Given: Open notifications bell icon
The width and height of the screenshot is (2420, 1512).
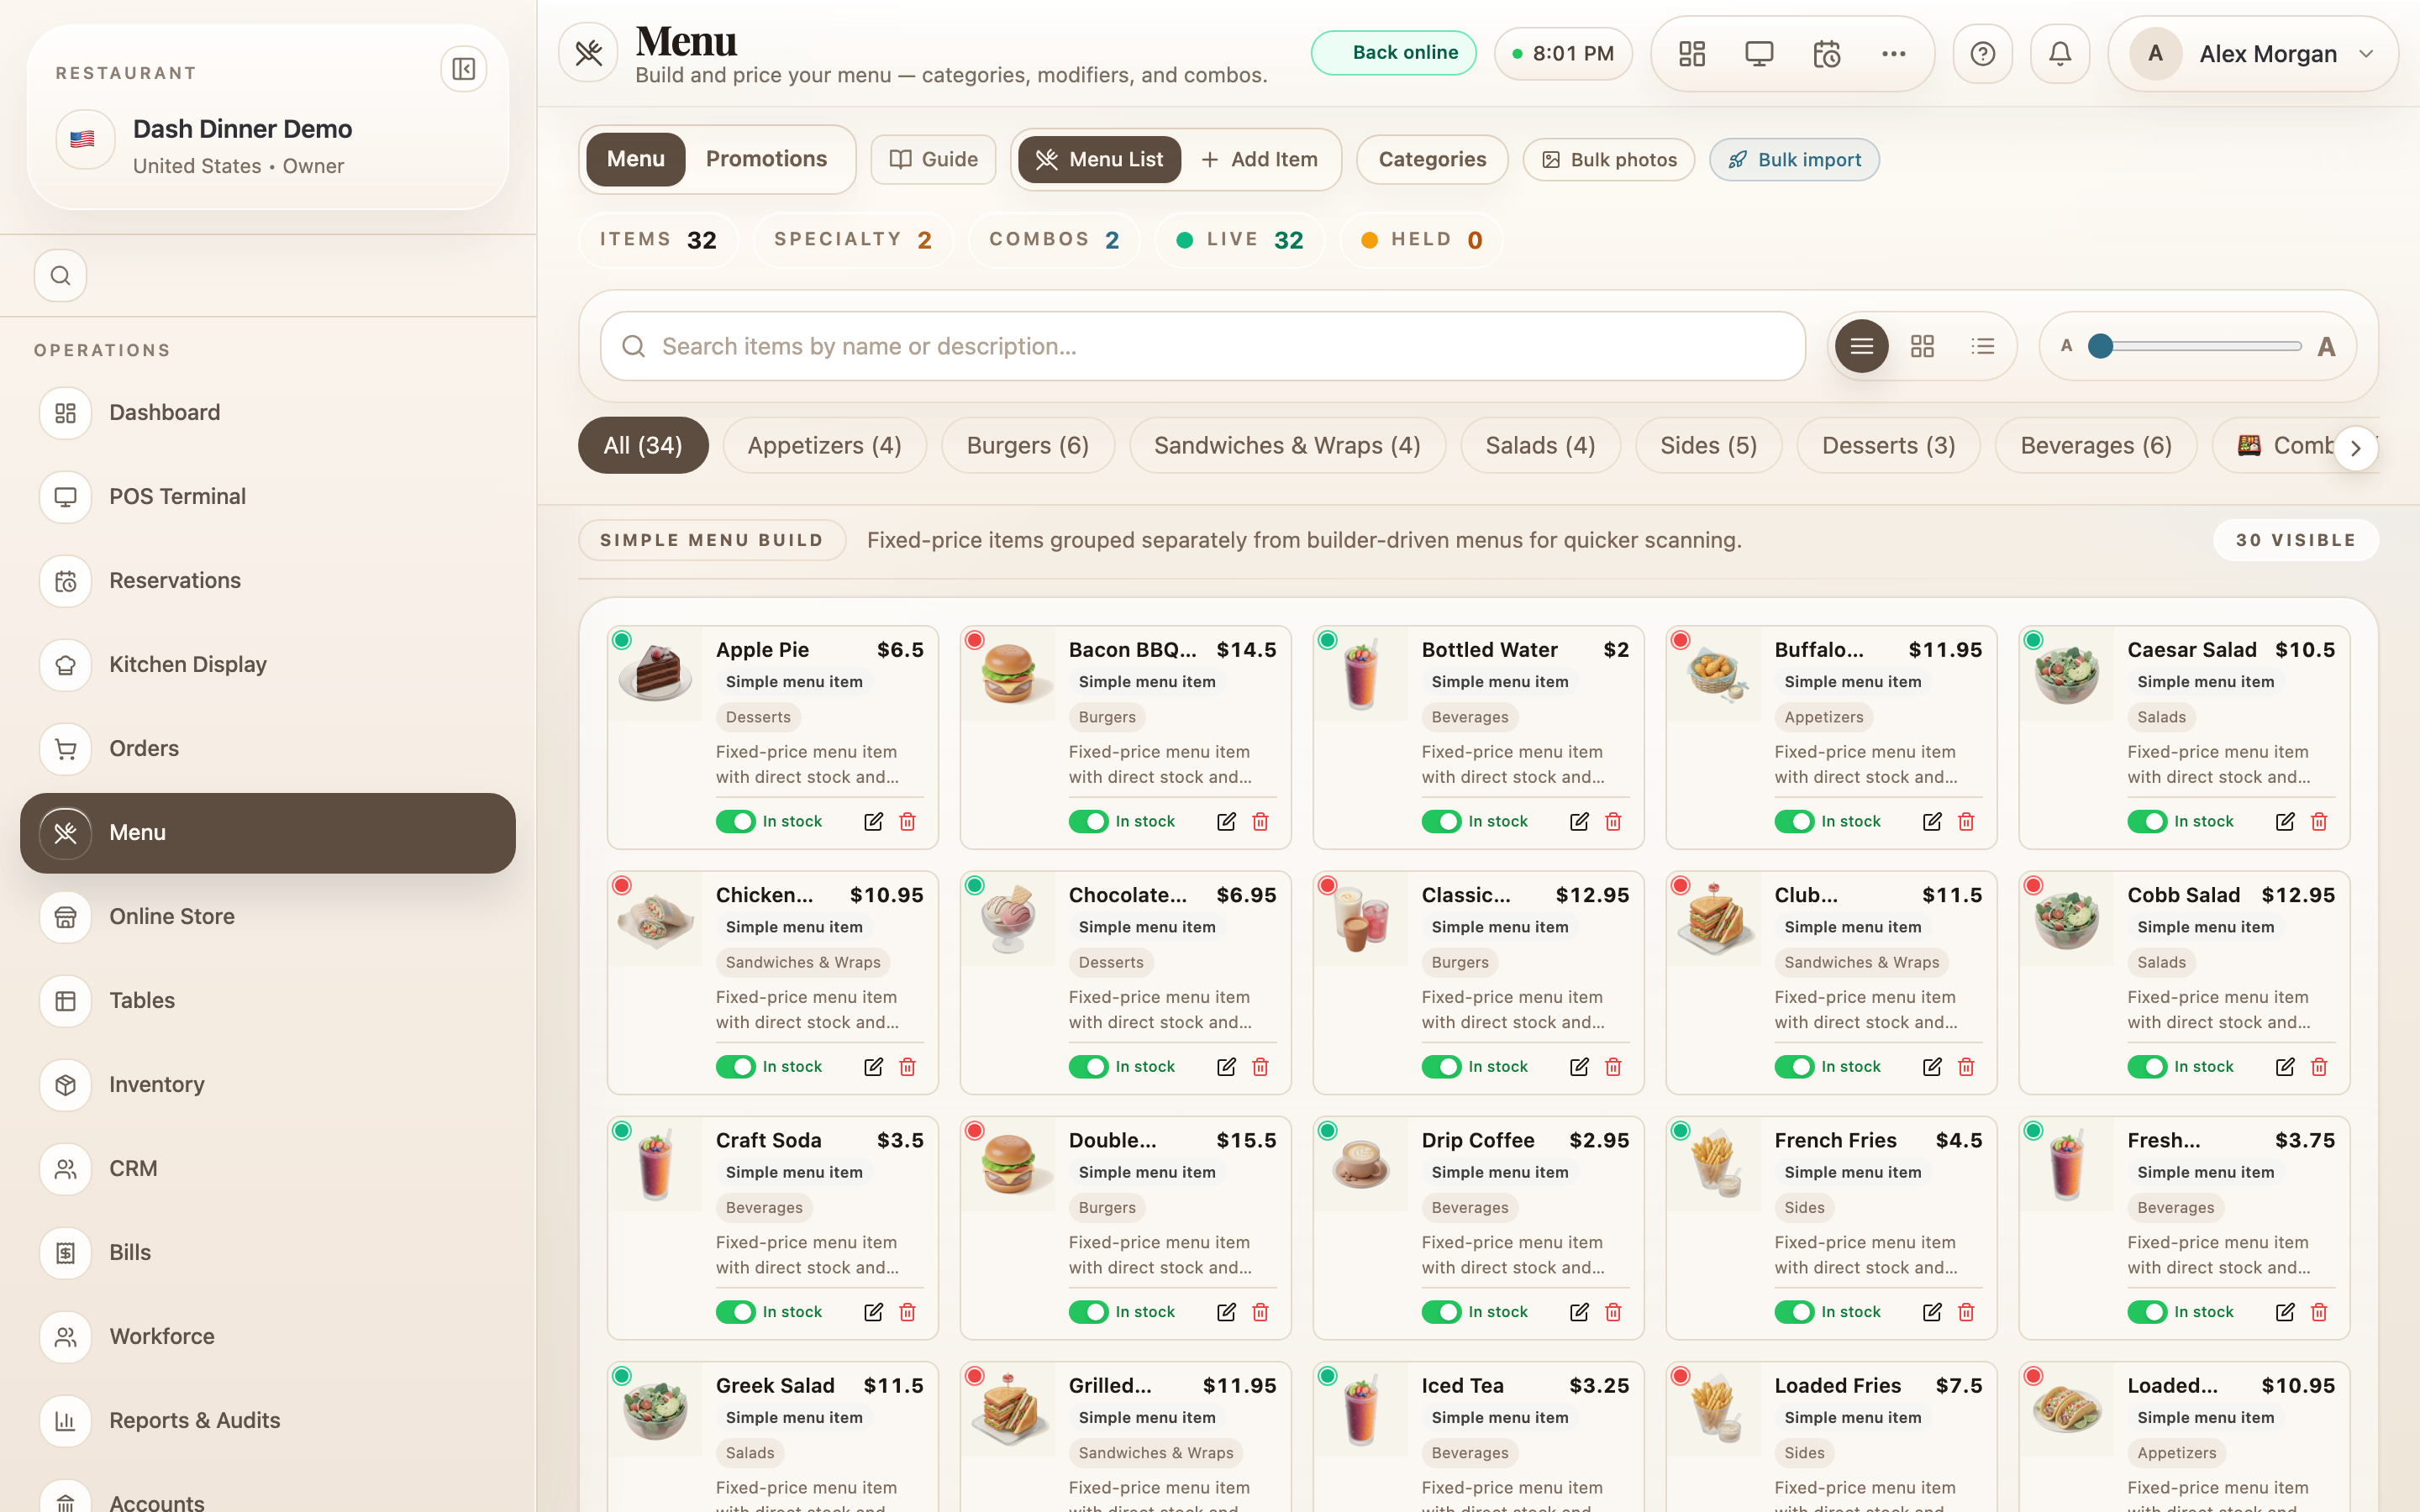Looking at the screenshot, I should click(x=2060, y=54).
